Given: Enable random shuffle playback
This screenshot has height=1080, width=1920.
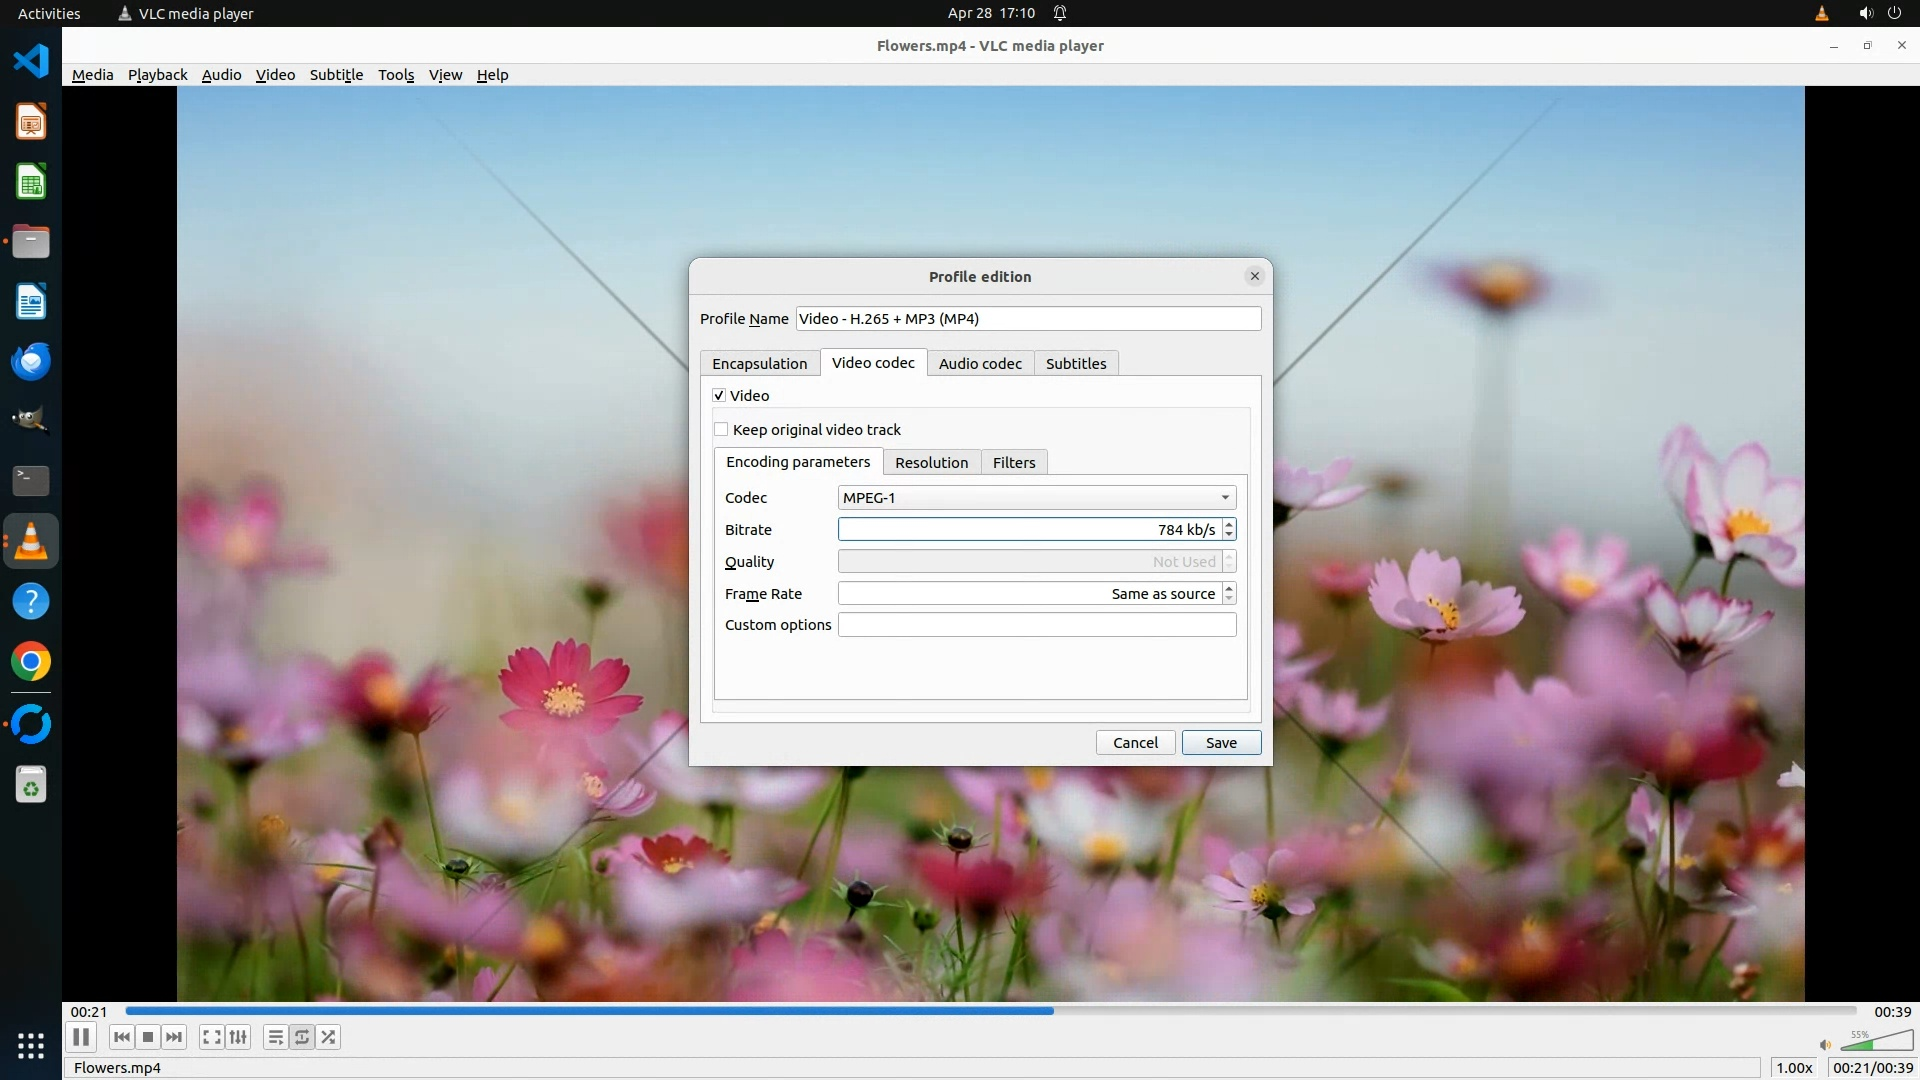Looking at the screenshot, I should click(x=328, y=1037).
